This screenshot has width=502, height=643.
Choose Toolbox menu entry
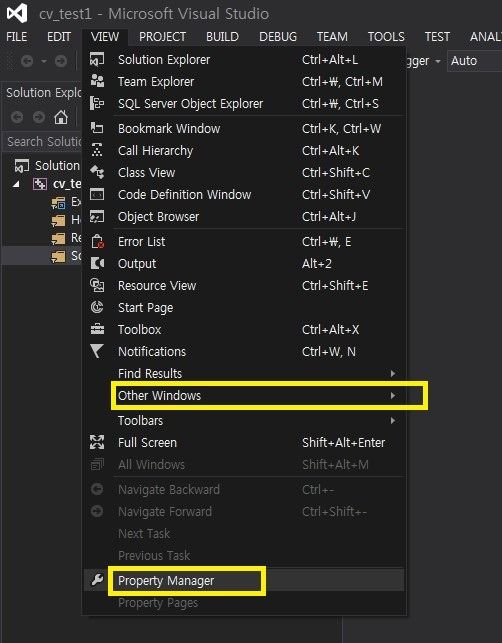point(244,329)
